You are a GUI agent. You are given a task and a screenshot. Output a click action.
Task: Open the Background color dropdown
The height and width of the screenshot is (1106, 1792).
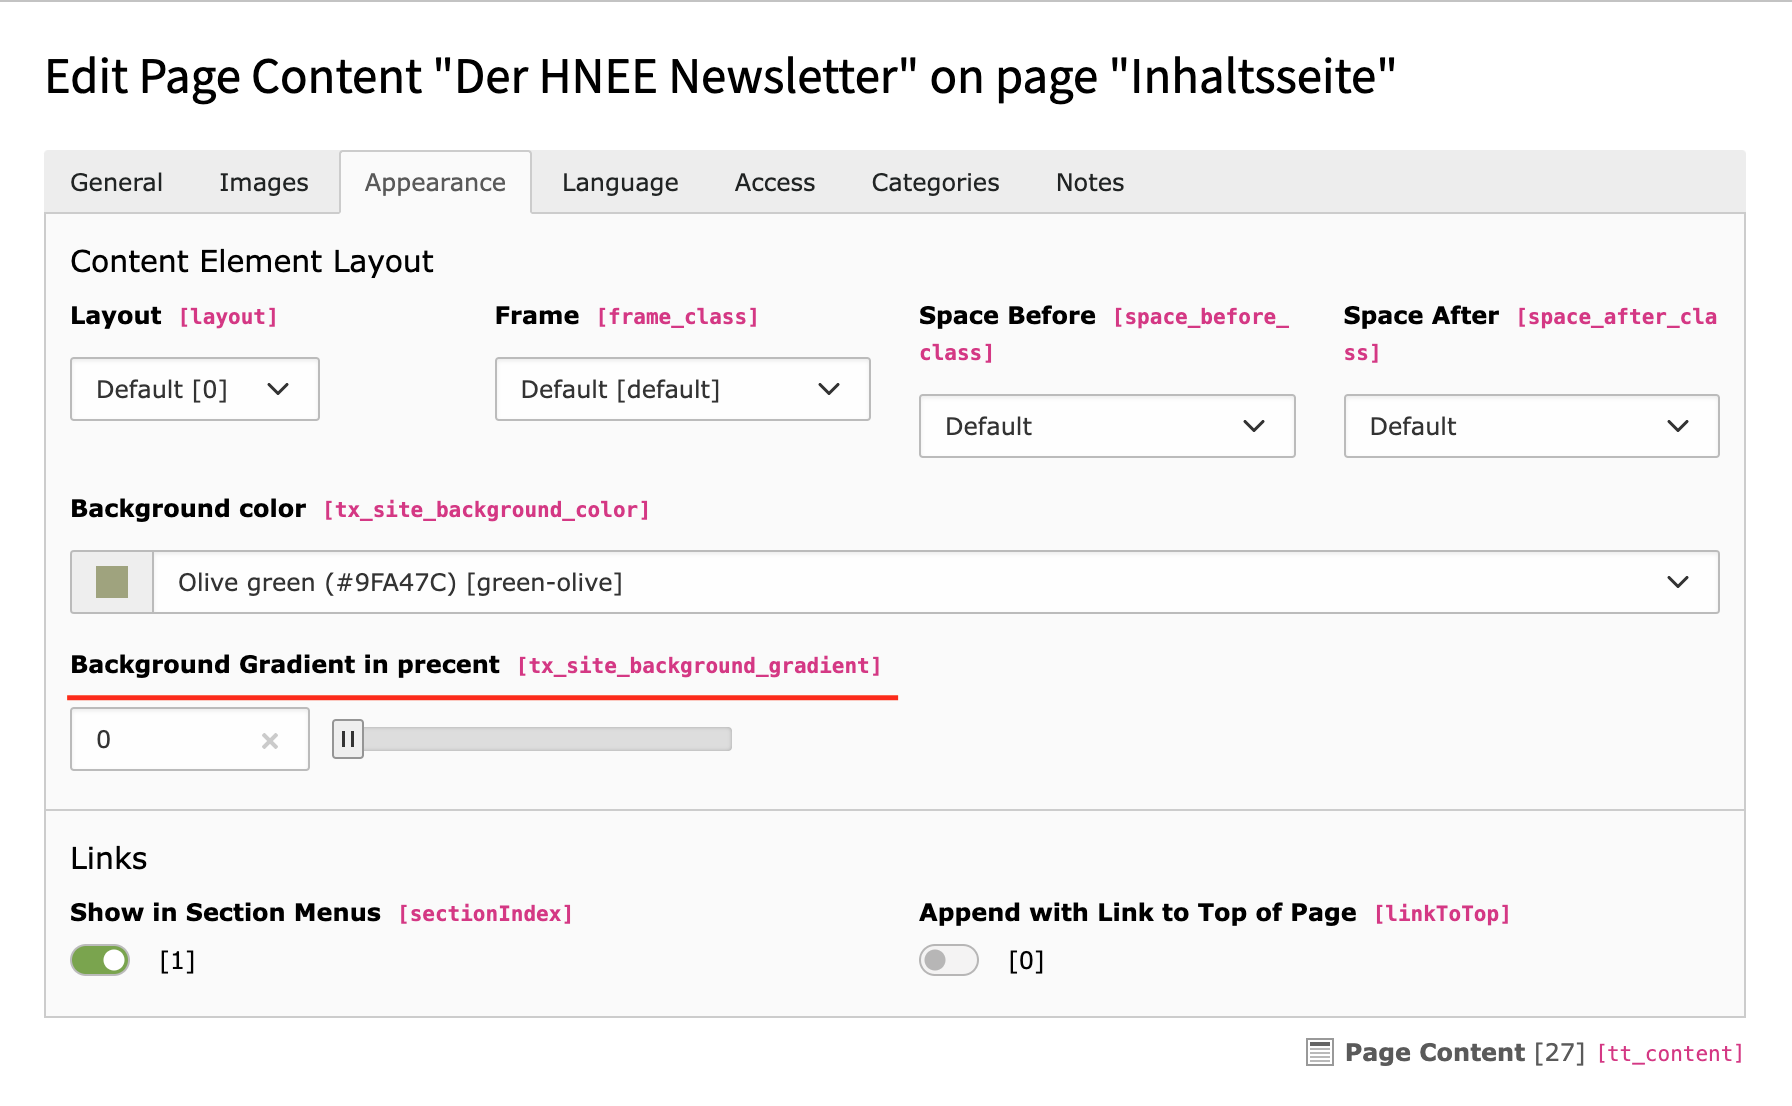[935, 582]
